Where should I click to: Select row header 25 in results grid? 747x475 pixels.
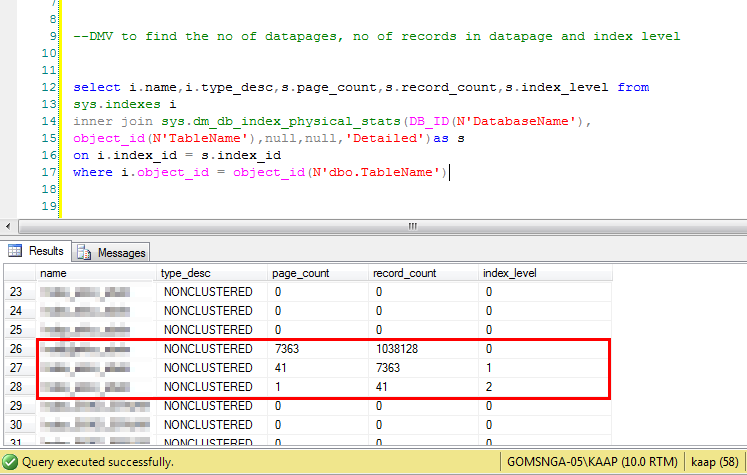click(x=20, y=330)
